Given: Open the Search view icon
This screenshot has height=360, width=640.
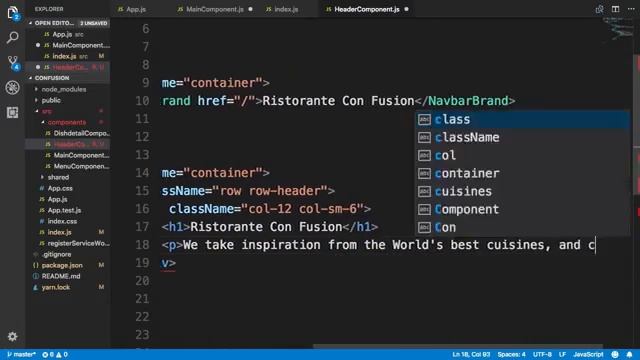Looking at the screenshot, I should click(x=13, y=38).
